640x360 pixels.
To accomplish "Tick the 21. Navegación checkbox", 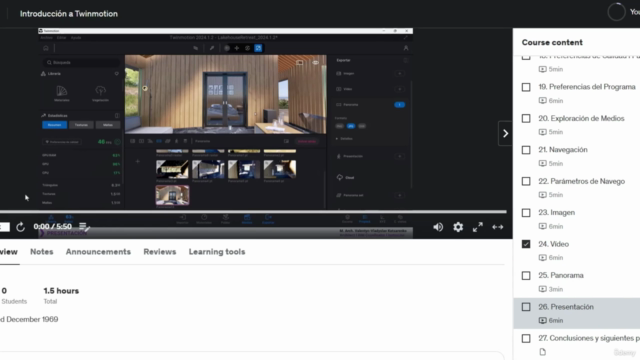I will click(x=526, y=150).
